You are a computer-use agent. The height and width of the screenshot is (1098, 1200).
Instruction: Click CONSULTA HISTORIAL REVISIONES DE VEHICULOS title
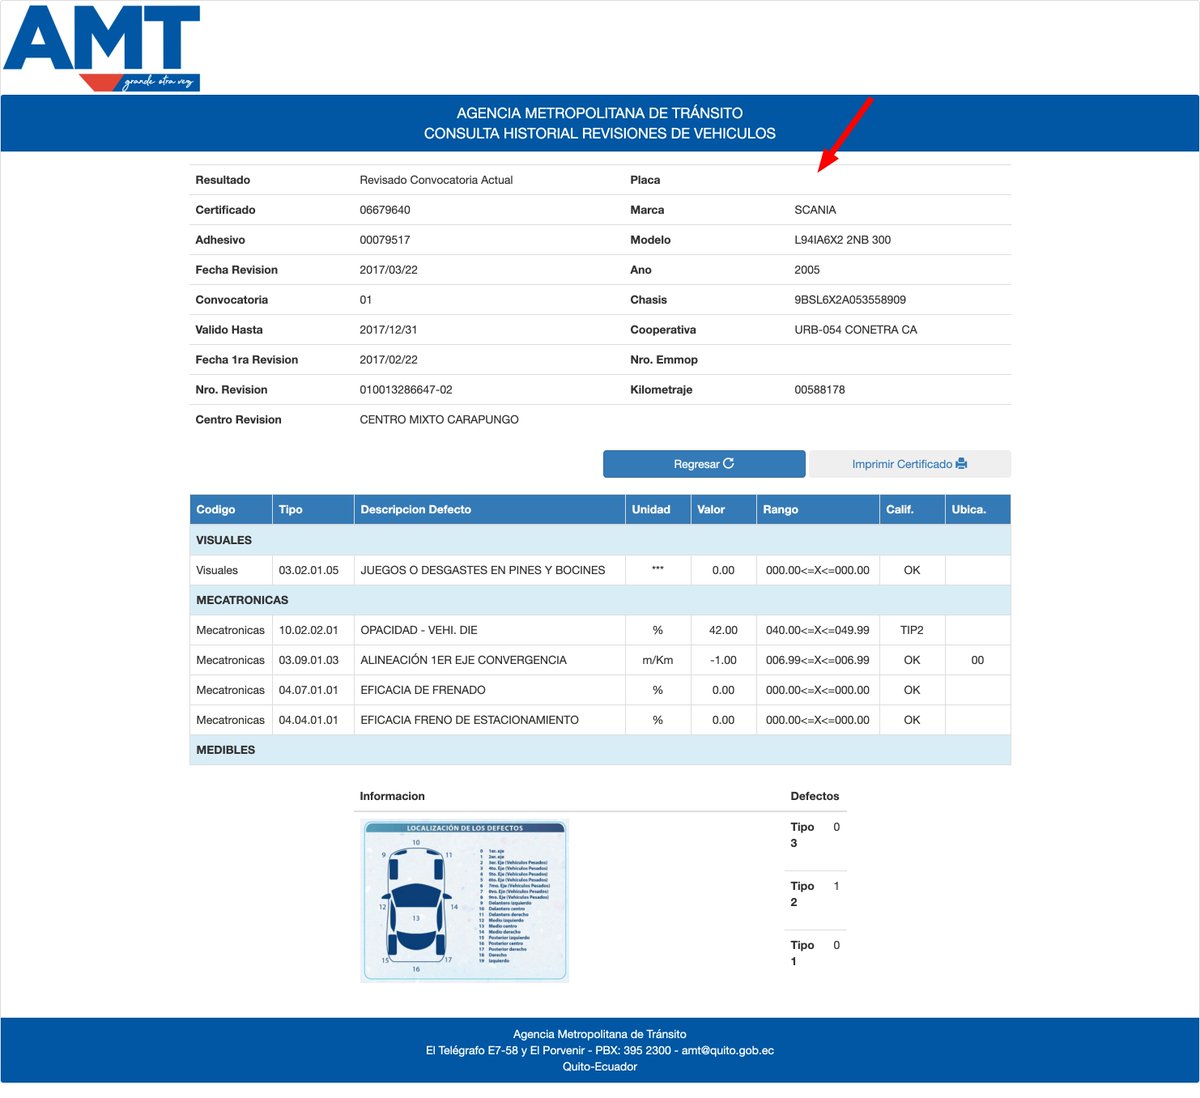pos(600,133)
